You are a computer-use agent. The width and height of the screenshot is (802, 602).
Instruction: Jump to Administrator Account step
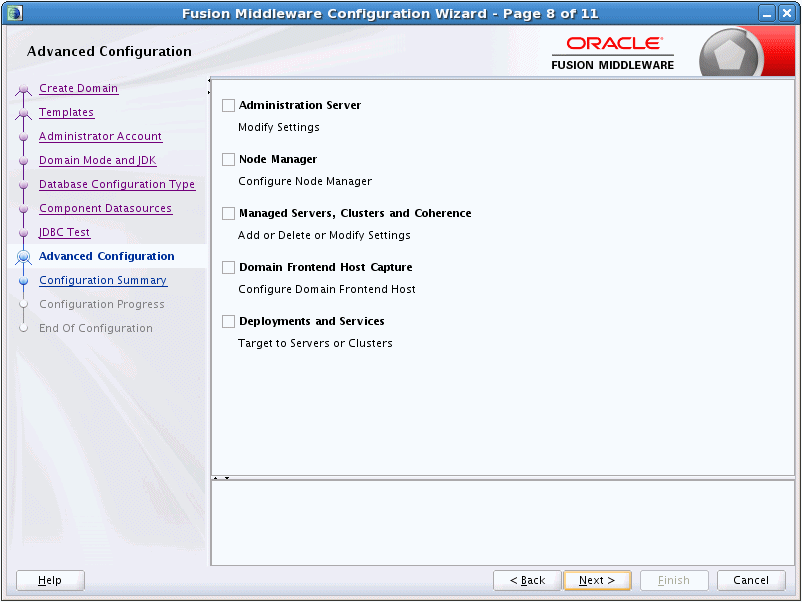[x=100, y=137]
